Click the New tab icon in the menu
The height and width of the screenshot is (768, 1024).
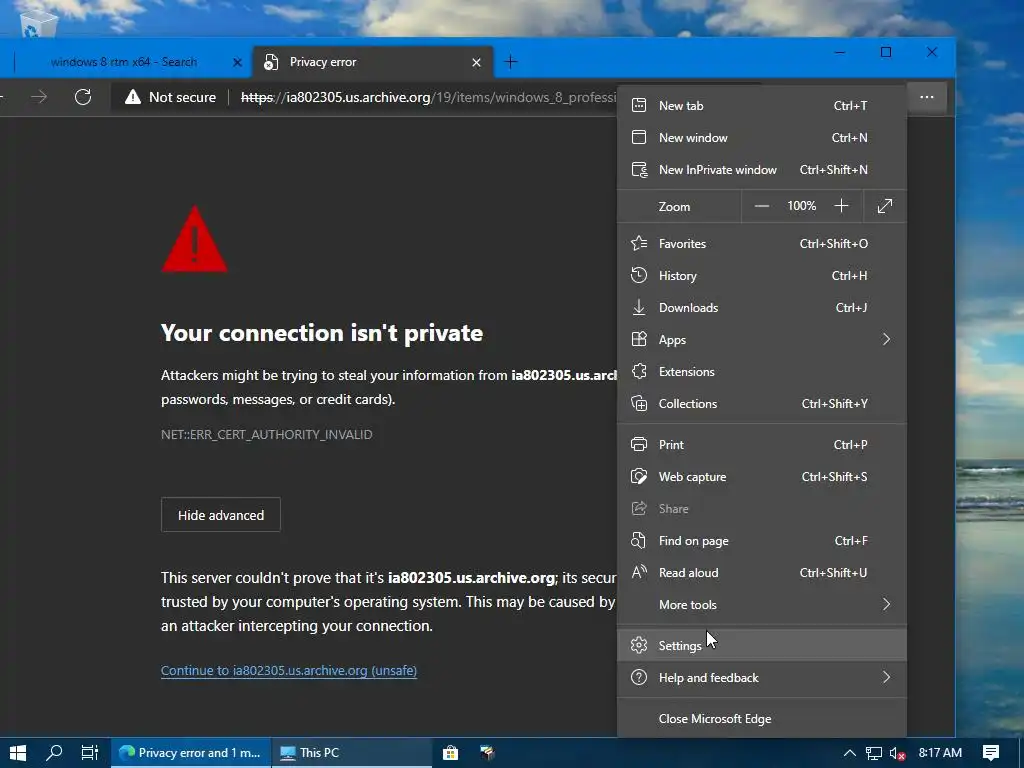(639, 105)
